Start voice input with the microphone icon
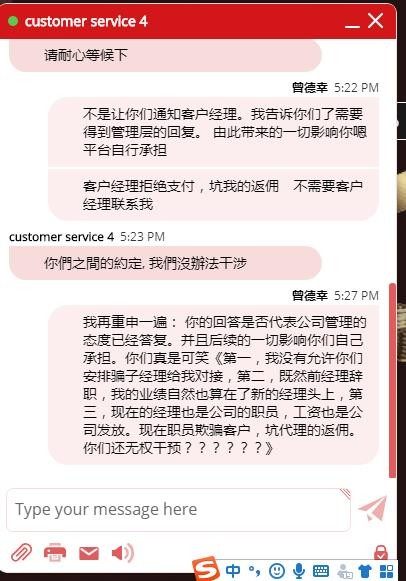The width and height of the screenshot is (406, 581). [x=299, y=571]
